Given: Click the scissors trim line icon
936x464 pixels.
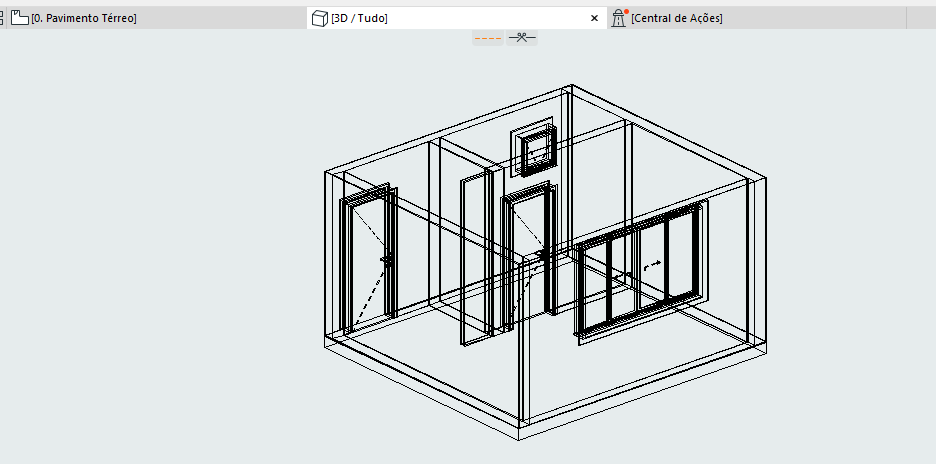Looking at the screenshot, I should pyautogui.click(x=522, y=38).
